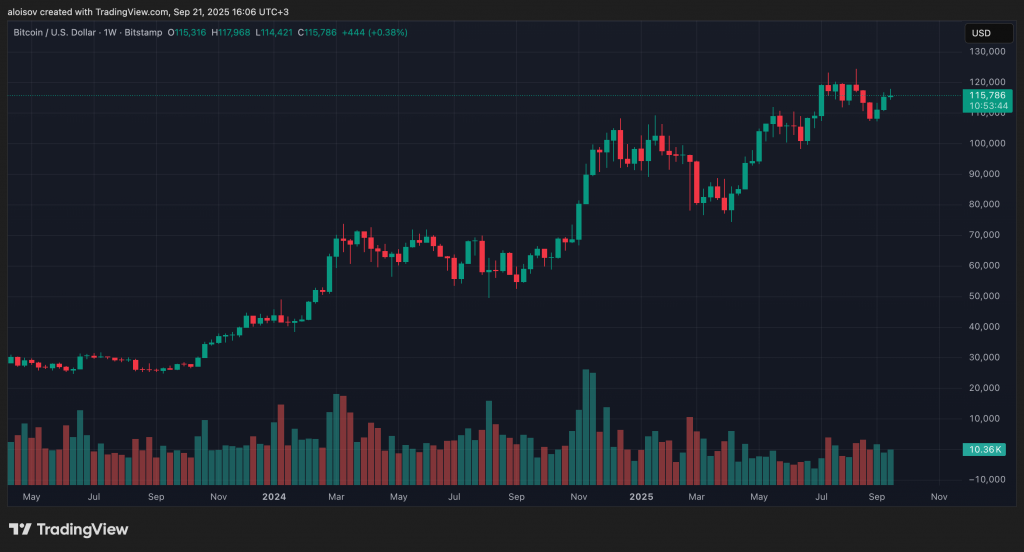Click the 2025 time axis label
The height and width of the screenshot is (552, 1024).
coord(641,496)
